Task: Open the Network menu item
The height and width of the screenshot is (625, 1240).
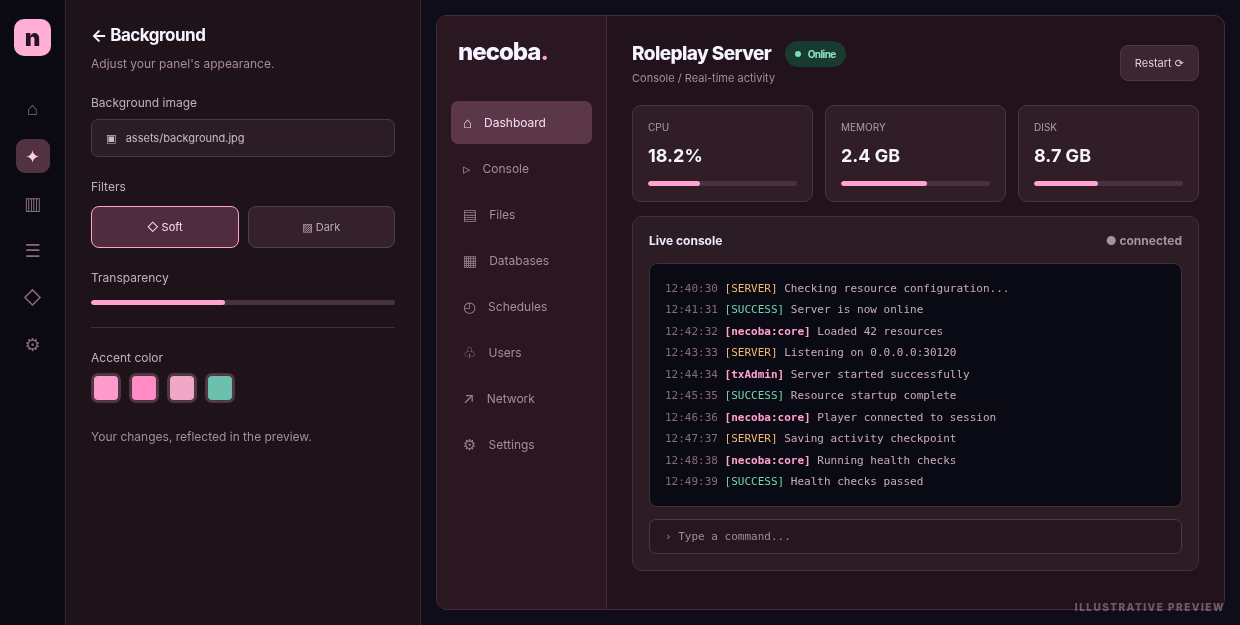Action: click(521, 399)
